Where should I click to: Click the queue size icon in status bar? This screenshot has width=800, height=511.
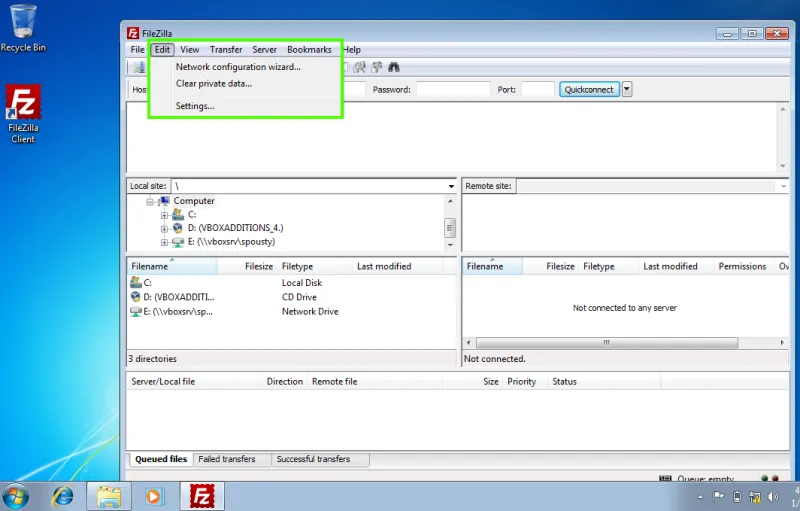pyautogui.click(x=665, y=478)
